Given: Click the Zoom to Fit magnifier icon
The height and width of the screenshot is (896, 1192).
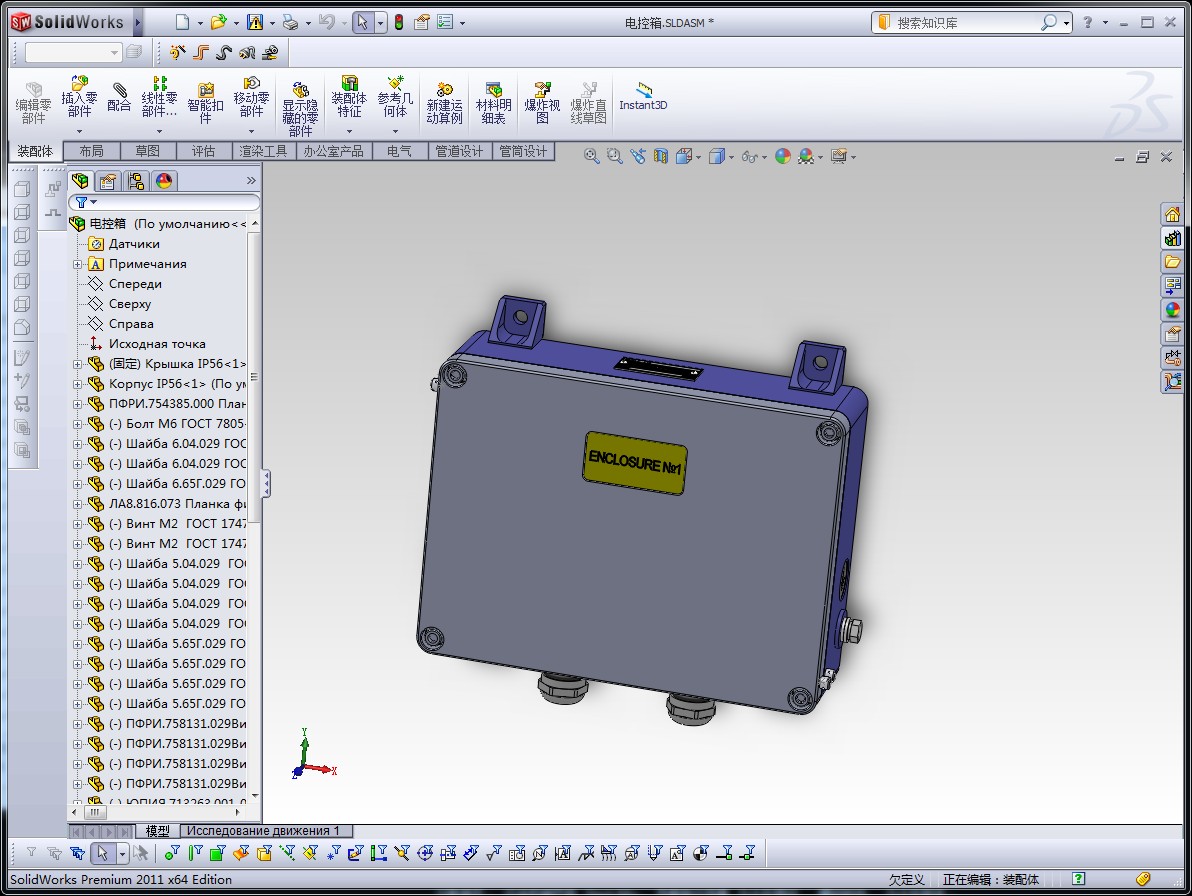Looking at the screenshot, I should click(x=592, y=156).
